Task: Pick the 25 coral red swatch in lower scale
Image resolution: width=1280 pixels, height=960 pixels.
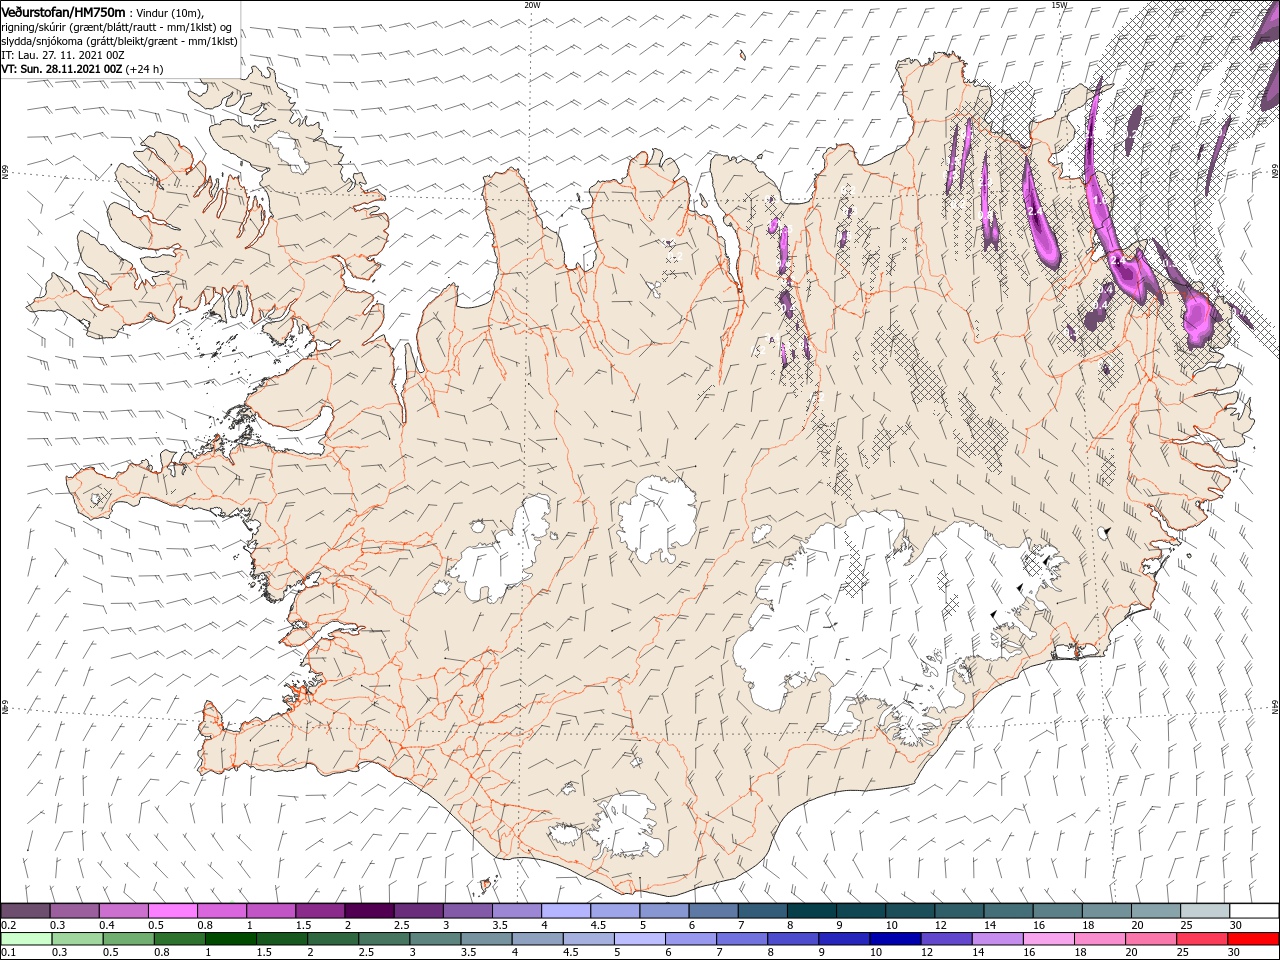Action: click(1201, 939)
